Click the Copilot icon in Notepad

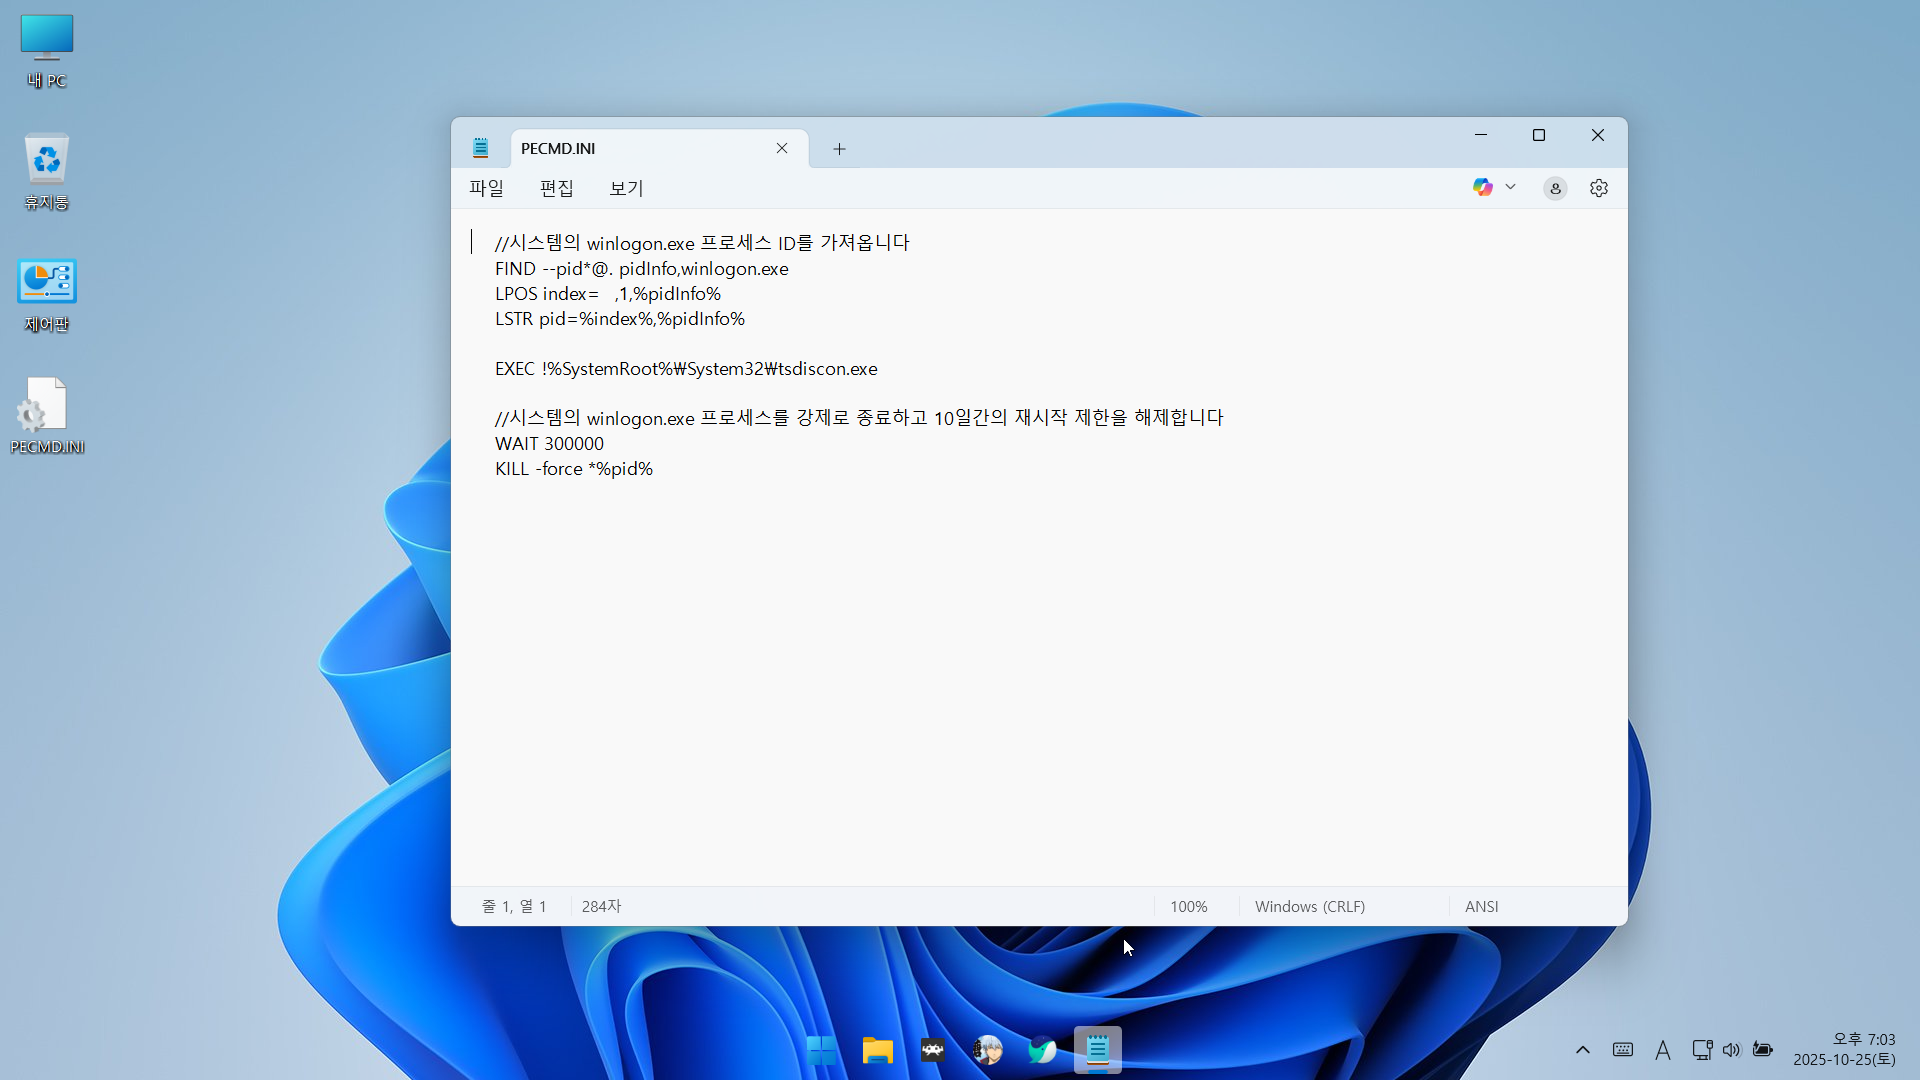(x=1482, y=187)
